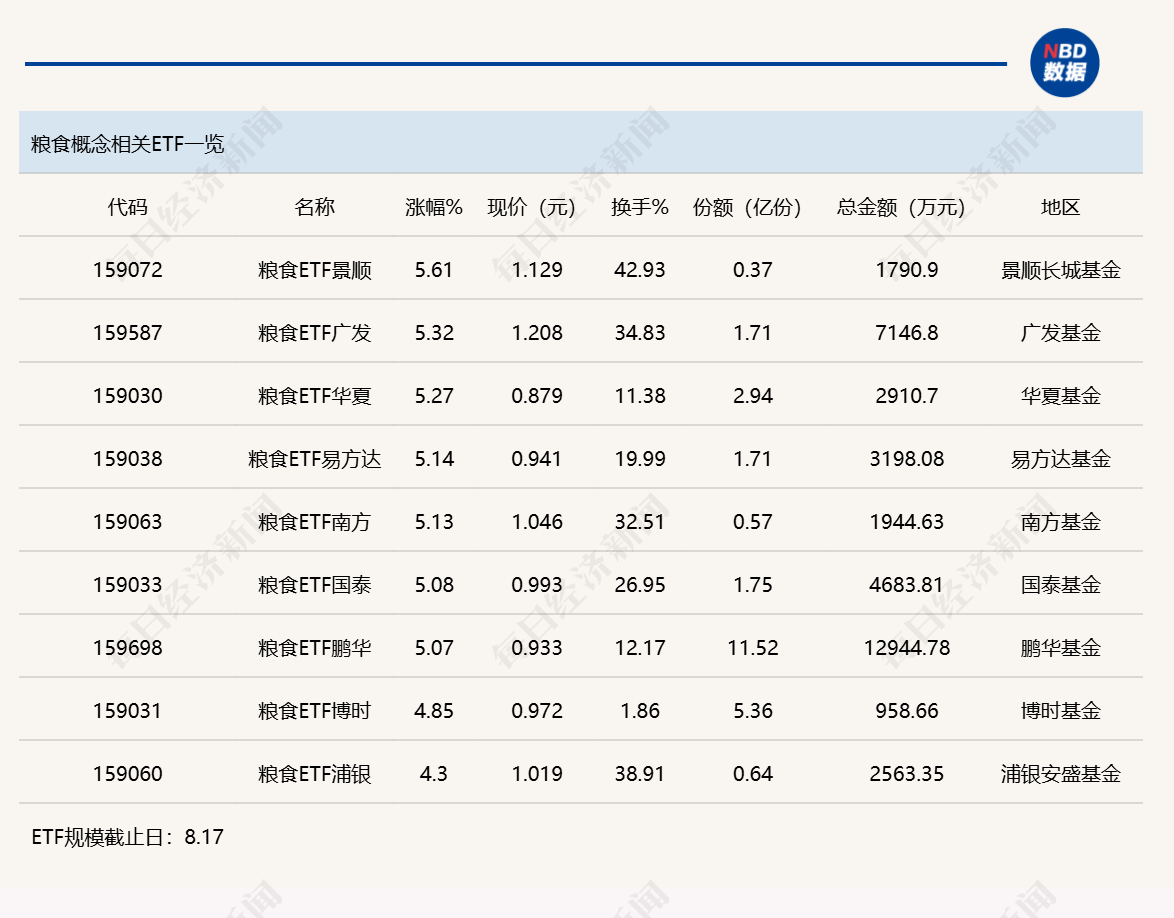
Task: Click the name 粮食ETF浦银
Action: 314,773
